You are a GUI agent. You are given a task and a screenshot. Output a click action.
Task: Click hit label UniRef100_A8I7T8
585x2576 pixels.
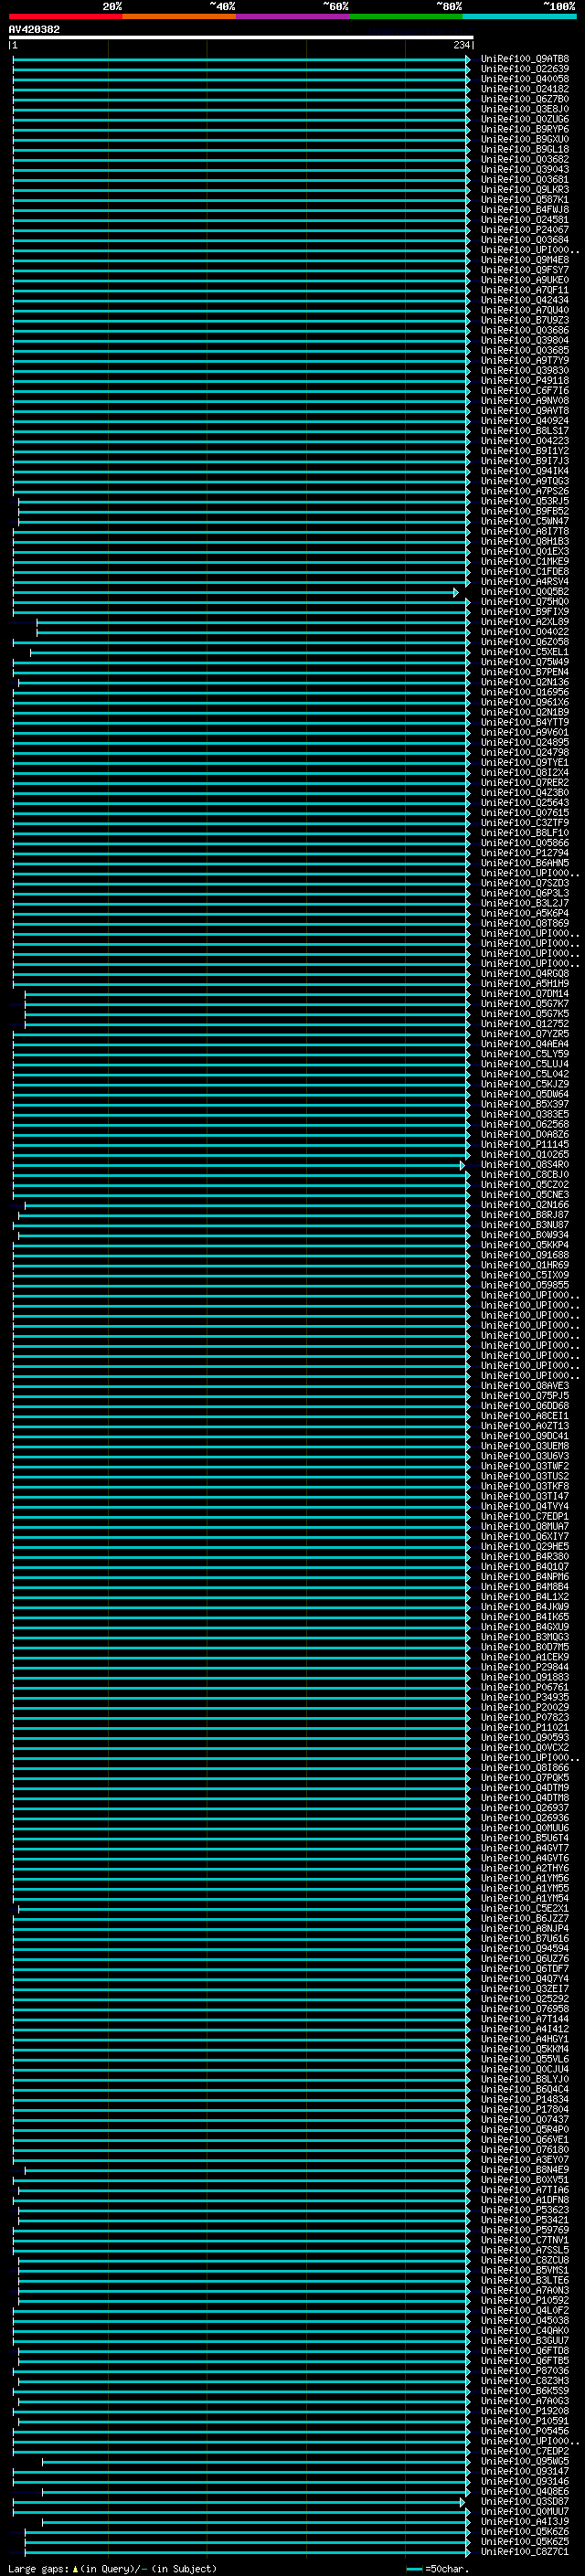coord(525,531)
